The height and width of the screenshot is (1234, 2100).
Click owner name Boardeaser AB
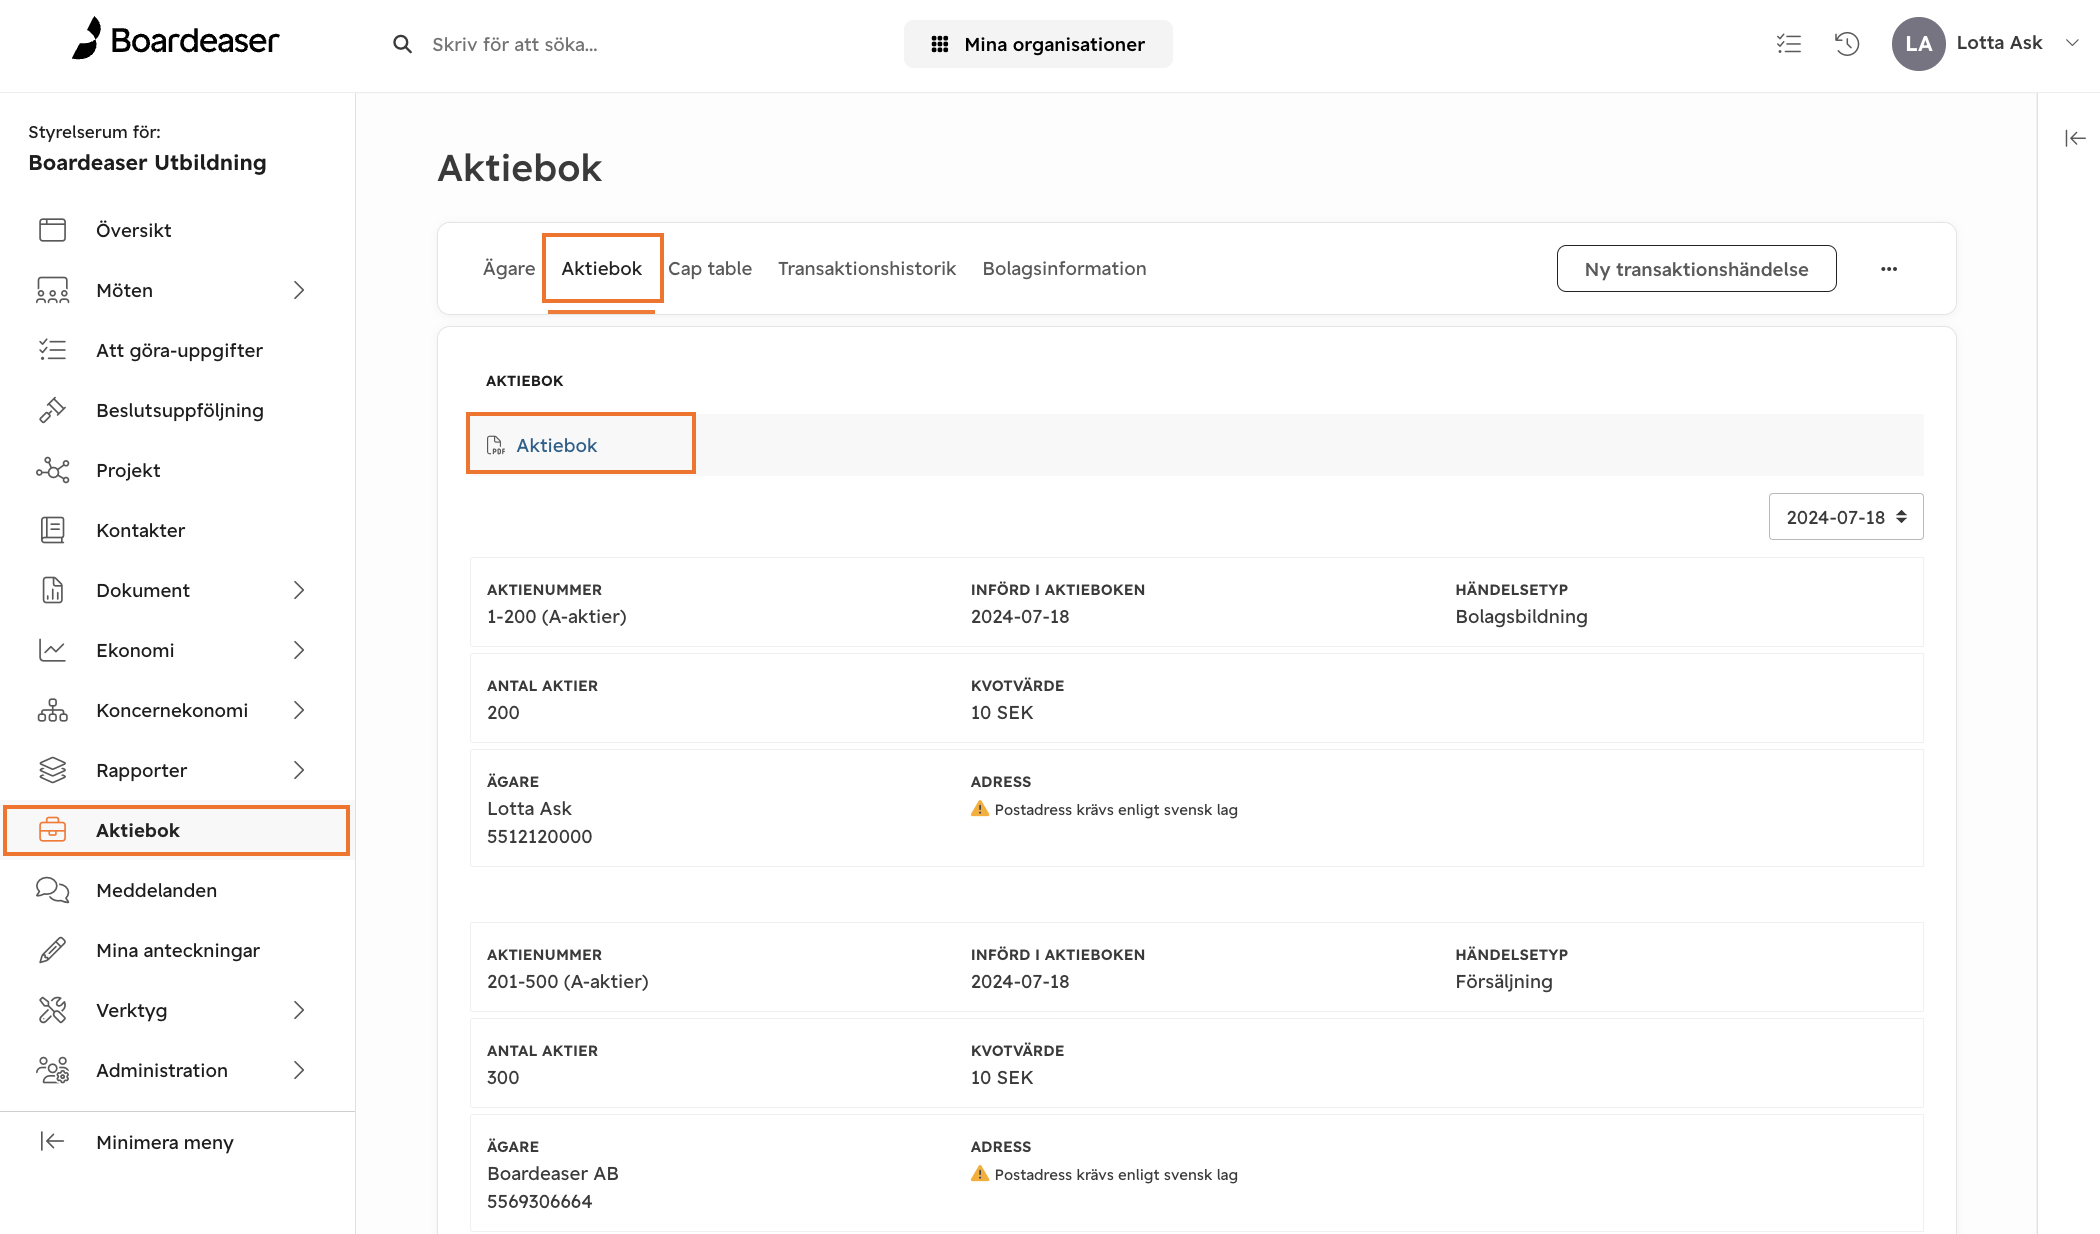point(552,1173)
